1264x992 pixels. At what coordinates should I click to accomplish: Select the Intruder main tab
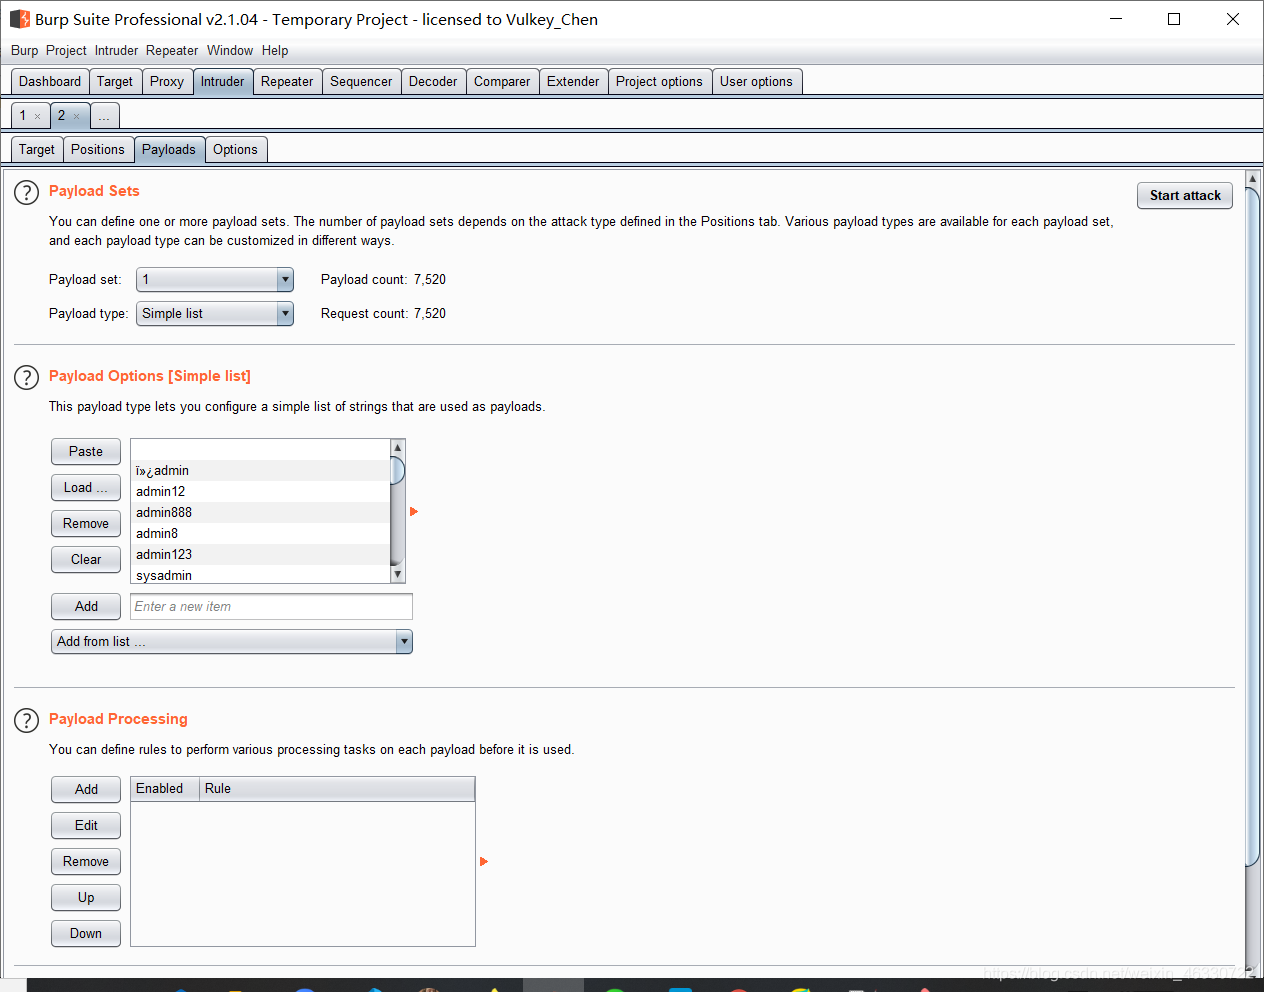222,82
